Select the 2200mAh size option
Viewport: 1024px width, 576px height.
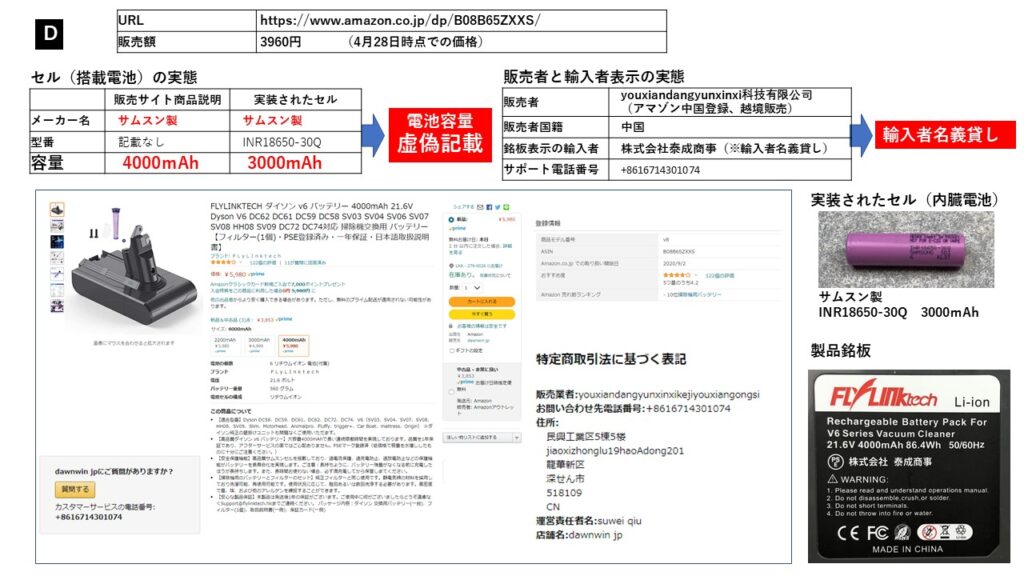[226, 342]
